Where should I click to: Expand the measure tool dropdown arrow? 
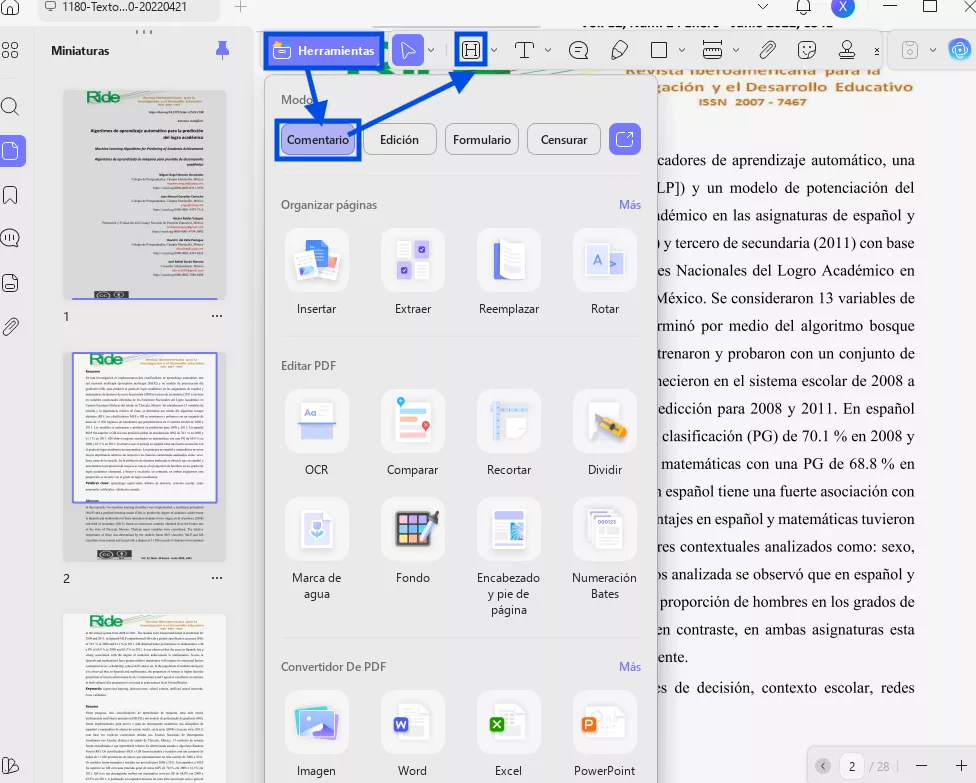(736, 50)
